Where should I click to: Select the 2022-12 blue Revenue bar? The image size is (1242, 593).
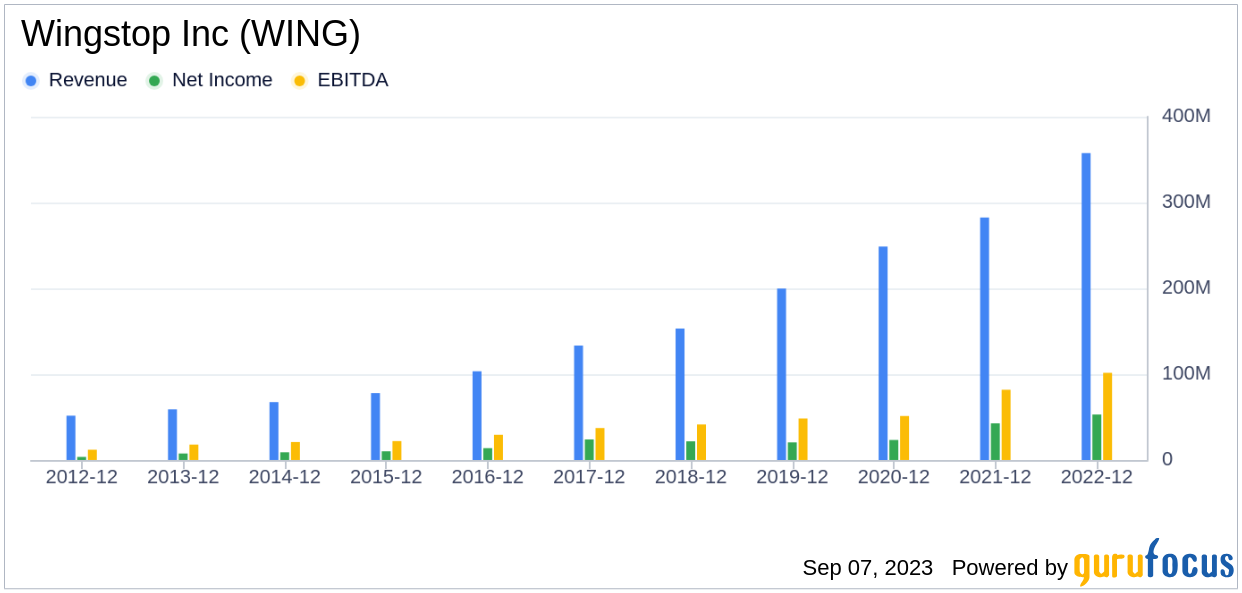[x=1086, y=307]
